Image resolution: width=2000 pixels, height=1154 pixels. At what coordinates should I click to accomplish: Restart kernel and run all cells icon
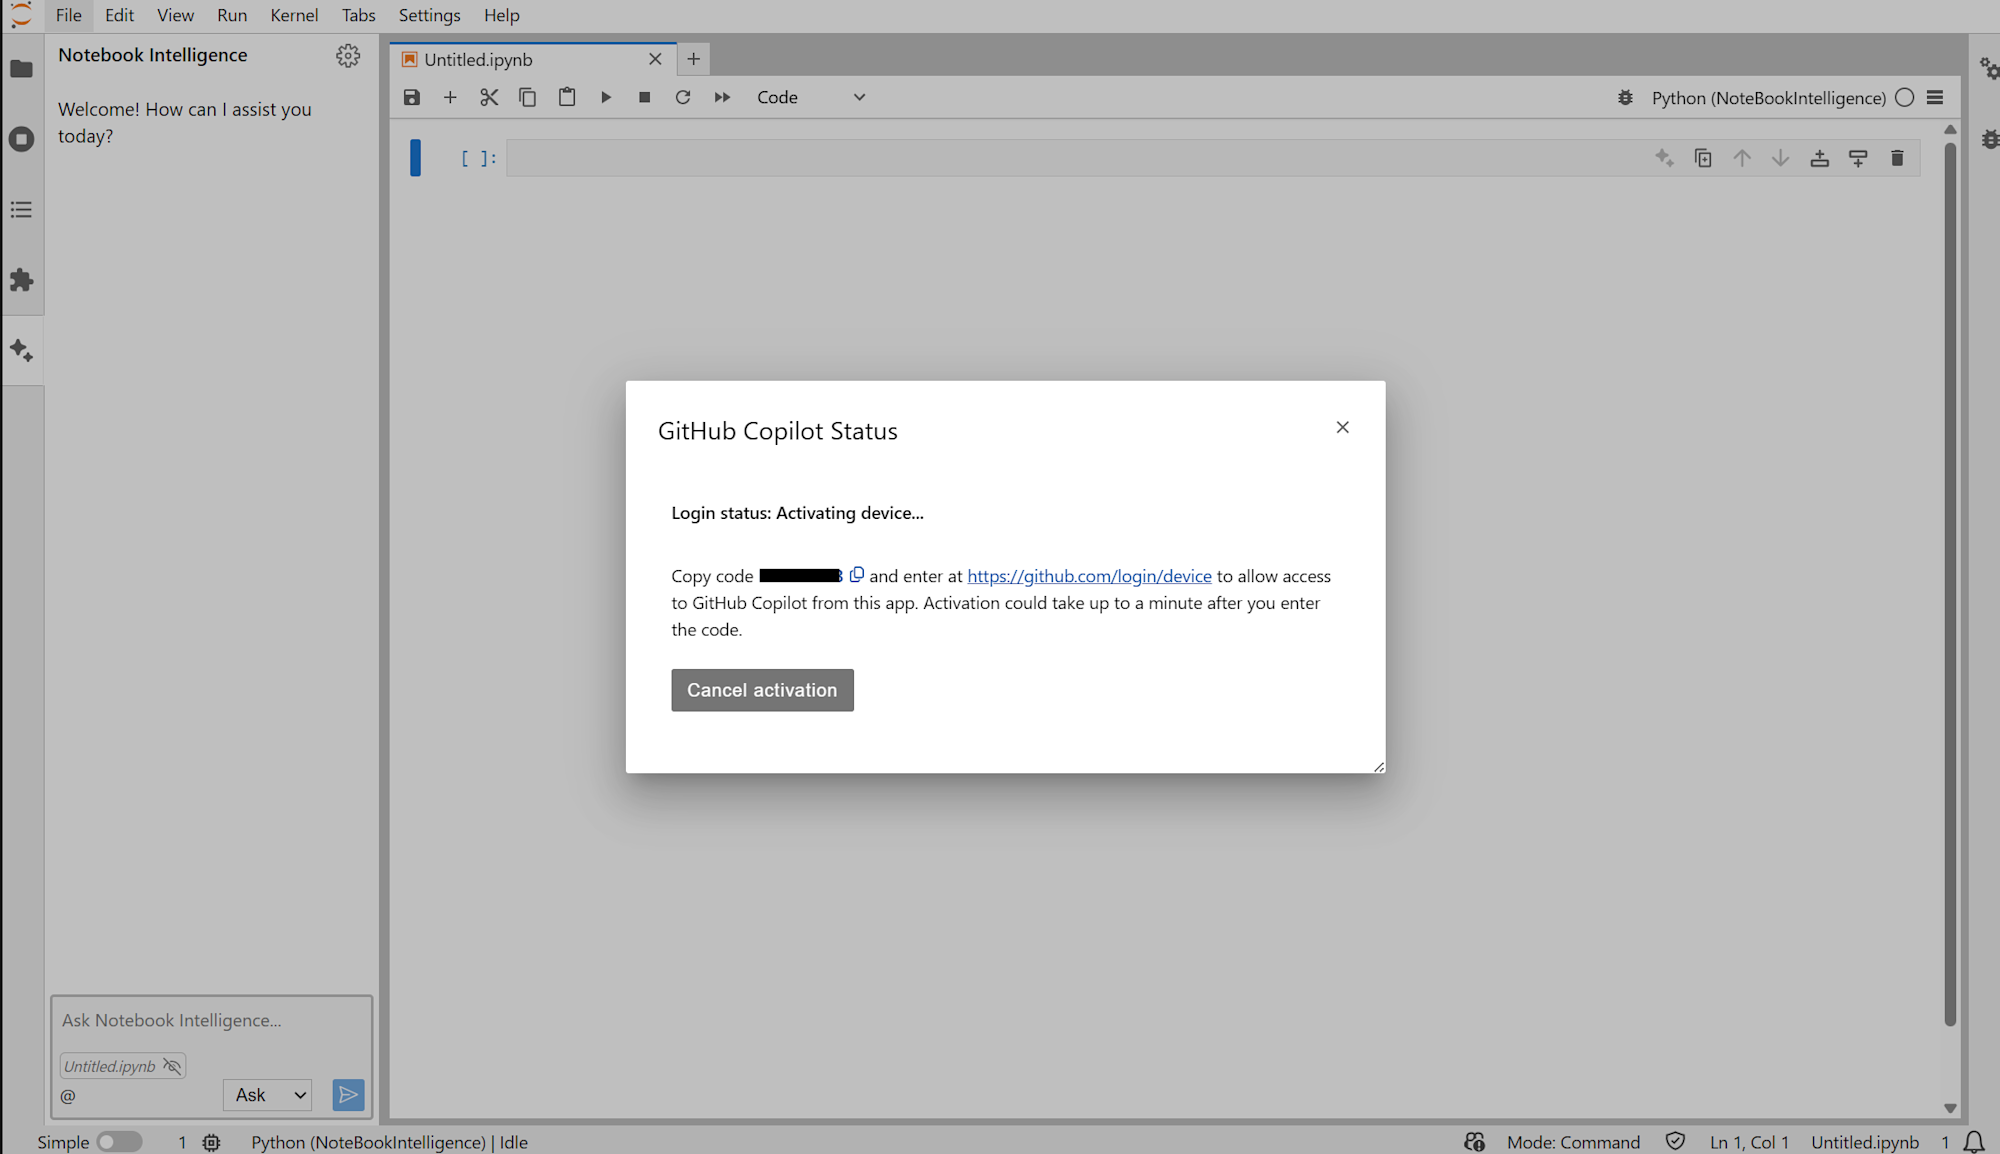coord(722,97)
